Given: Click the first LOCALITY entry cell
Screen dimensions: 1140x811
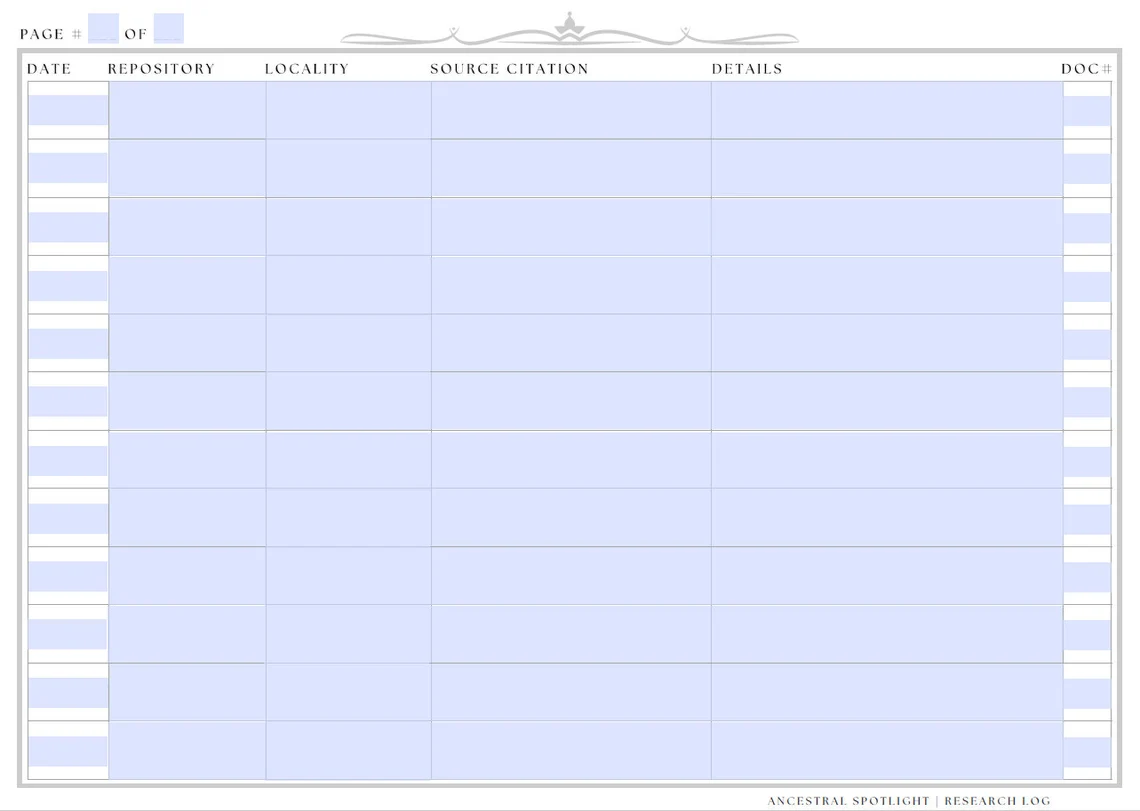Looking at the screenshot, I should (x=347, y=110).
